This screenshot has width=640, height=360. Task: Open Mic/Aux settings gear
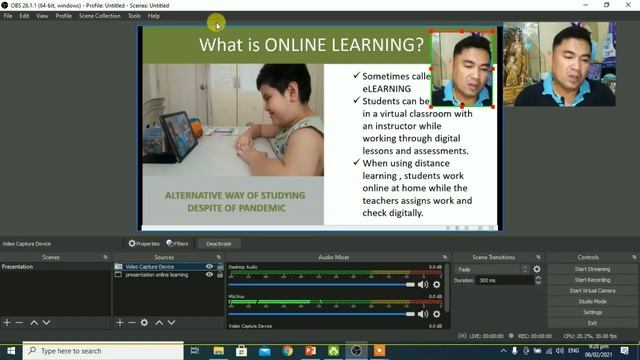coord(437,314)
